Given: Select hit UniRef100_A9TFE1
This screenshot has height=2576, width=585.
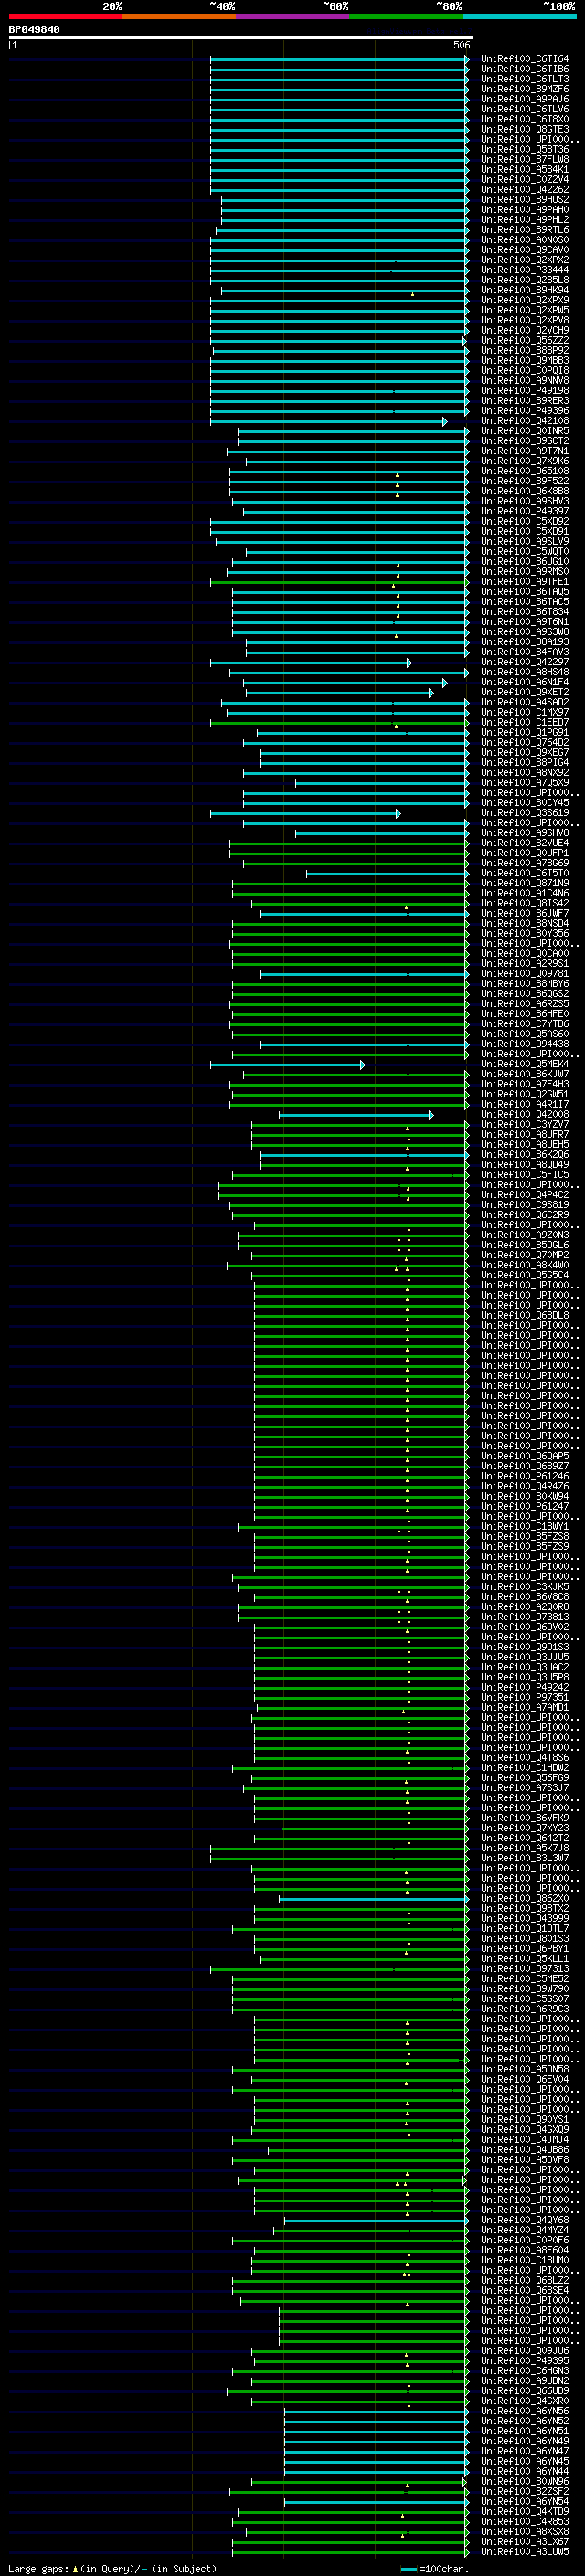Looking at the screenshot, I should [525, 581].
